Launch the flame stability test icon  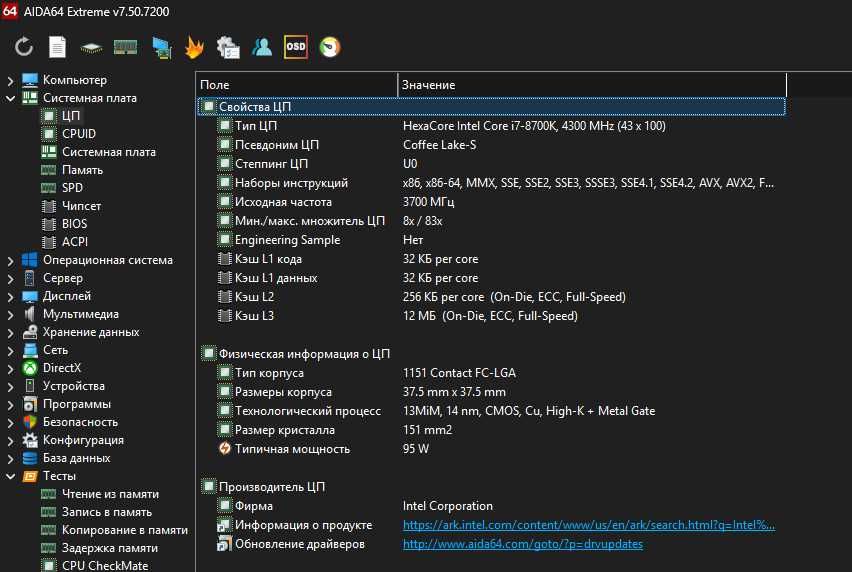point(194,46)
